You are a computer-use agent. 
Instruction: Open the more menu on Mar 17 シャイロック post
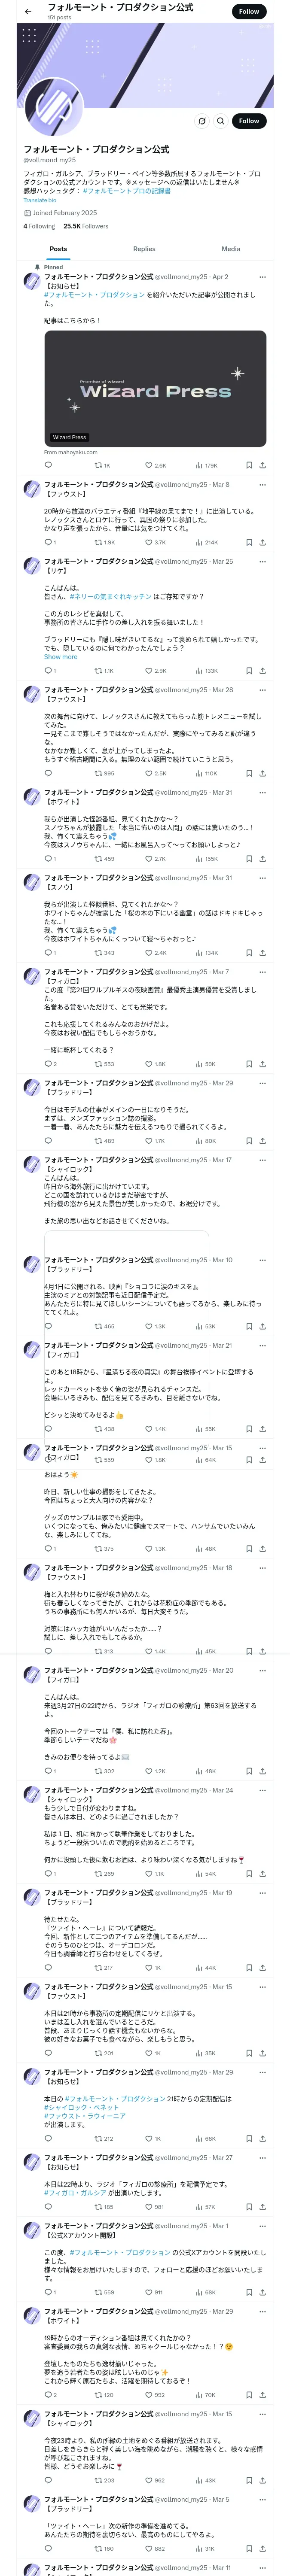[262, 1160]
